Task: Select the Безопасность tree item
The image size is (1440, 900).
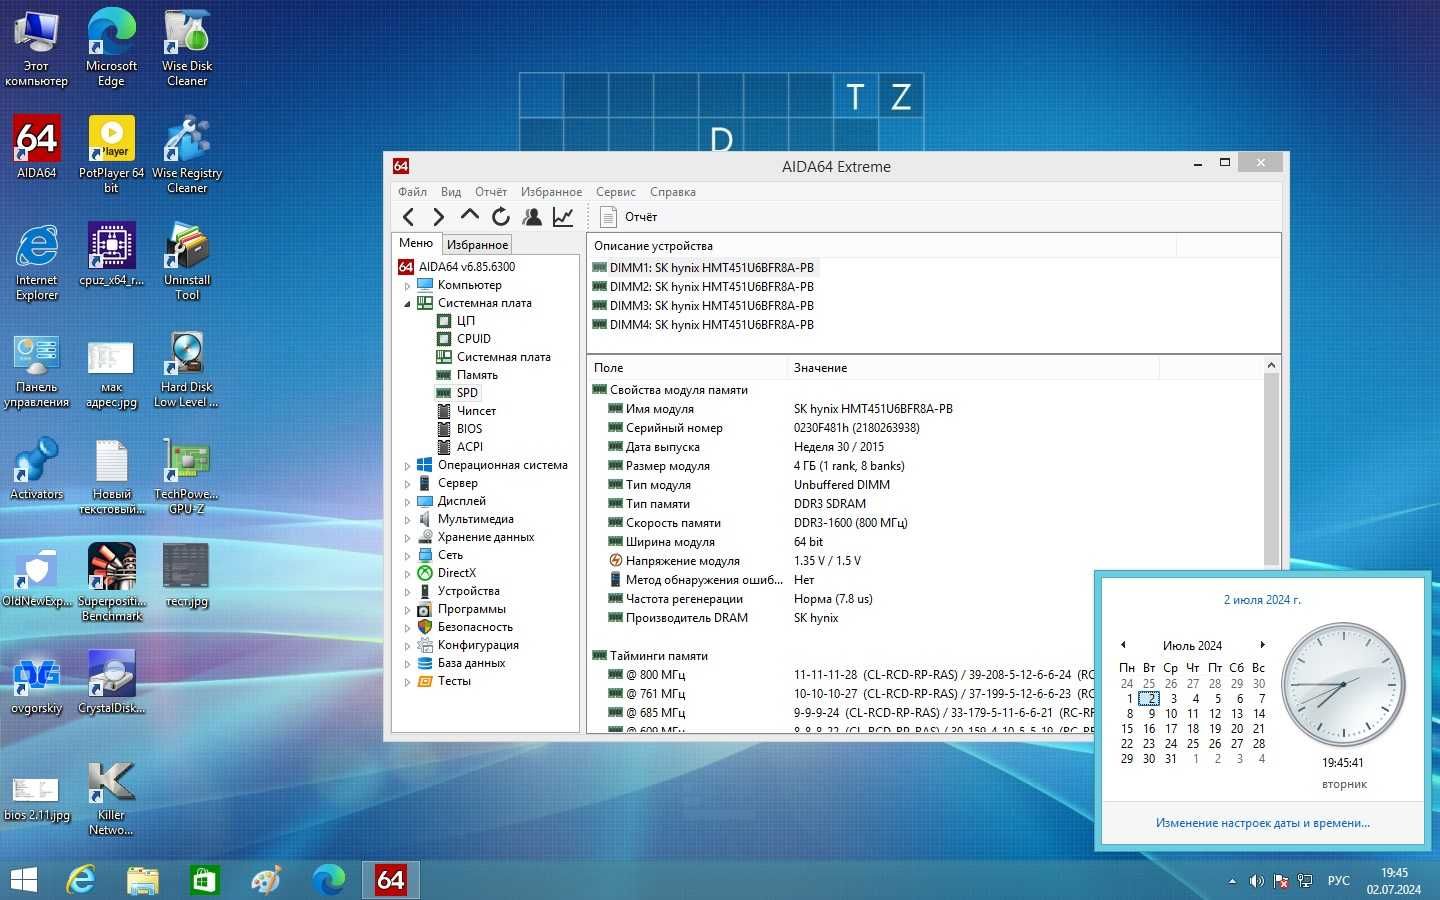Action: (475, 627)
